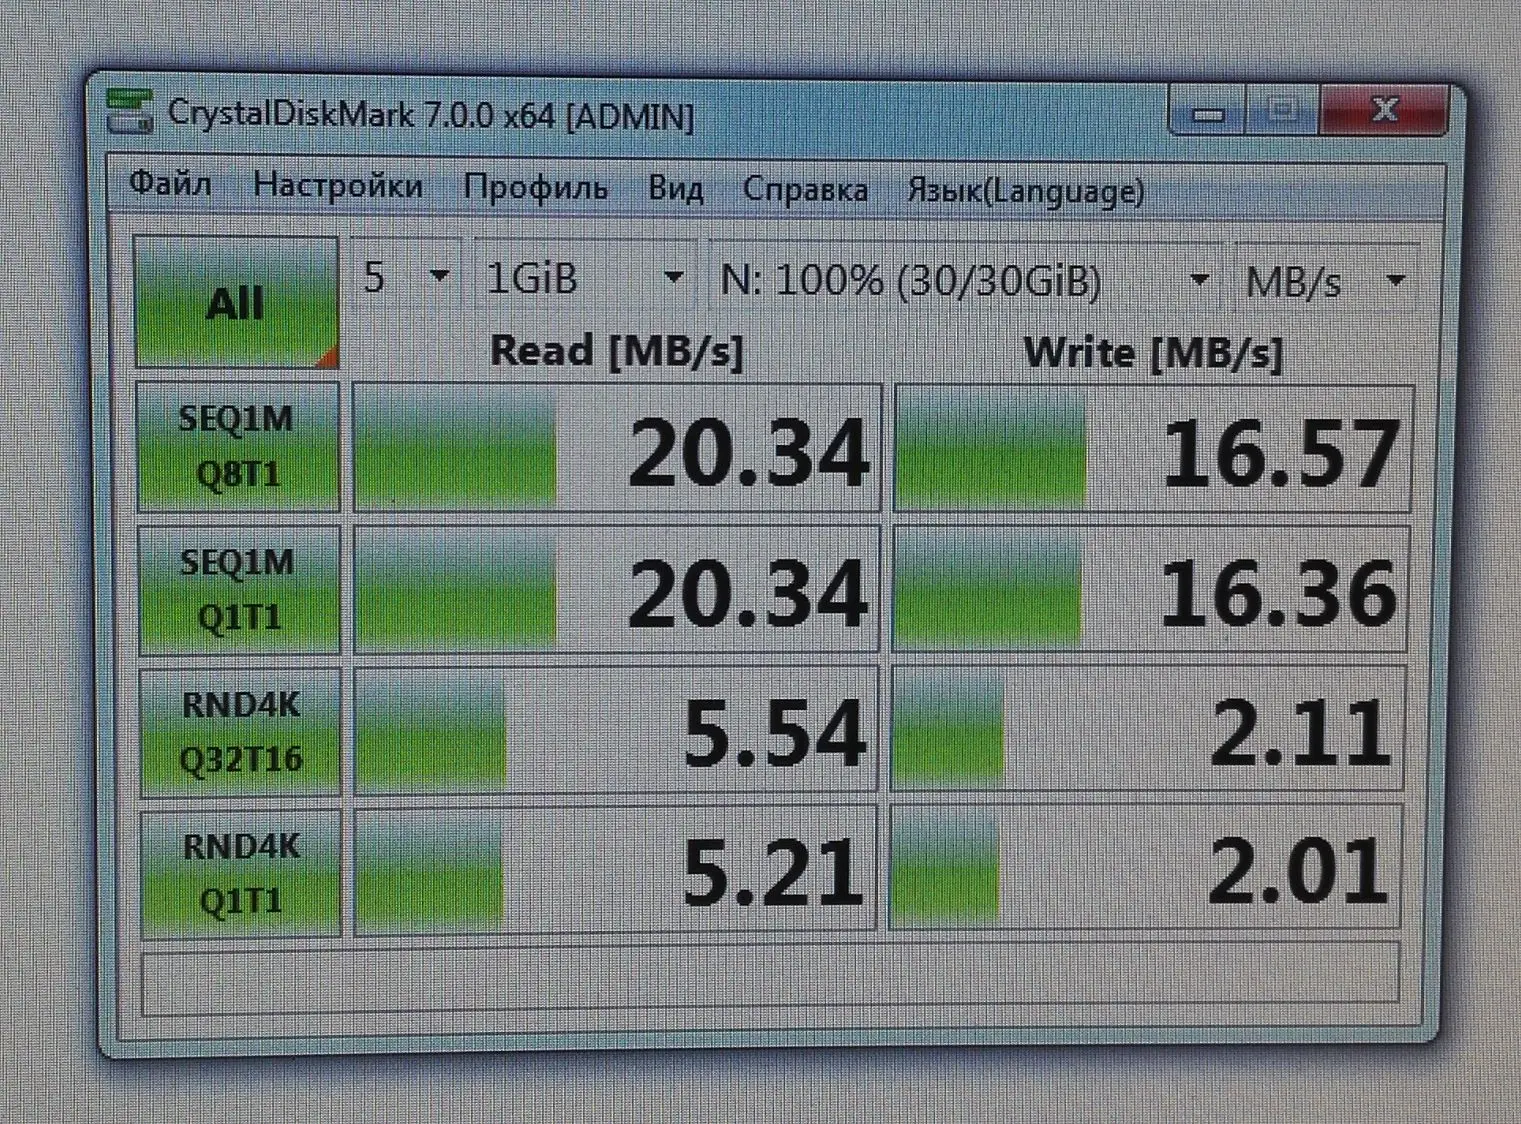Screen dimensions: 1521x1124
Task: Click the Write [MB/s] column header
Action: click(1153, 354)
